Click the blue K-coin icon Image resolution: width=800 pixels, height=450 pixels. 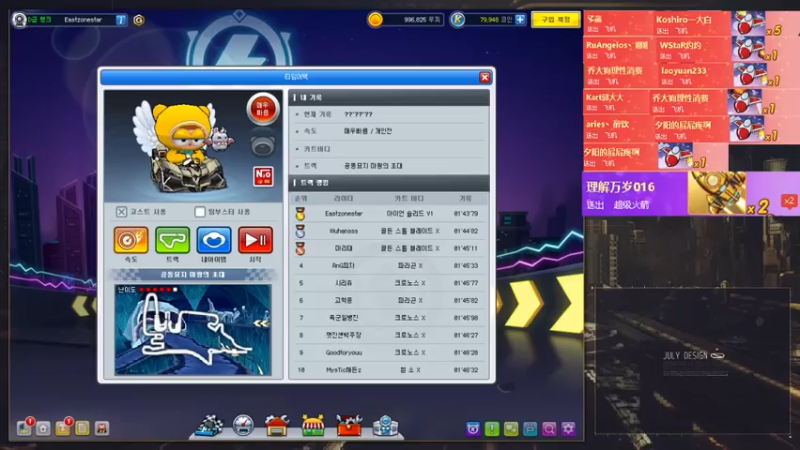[458, 20]
